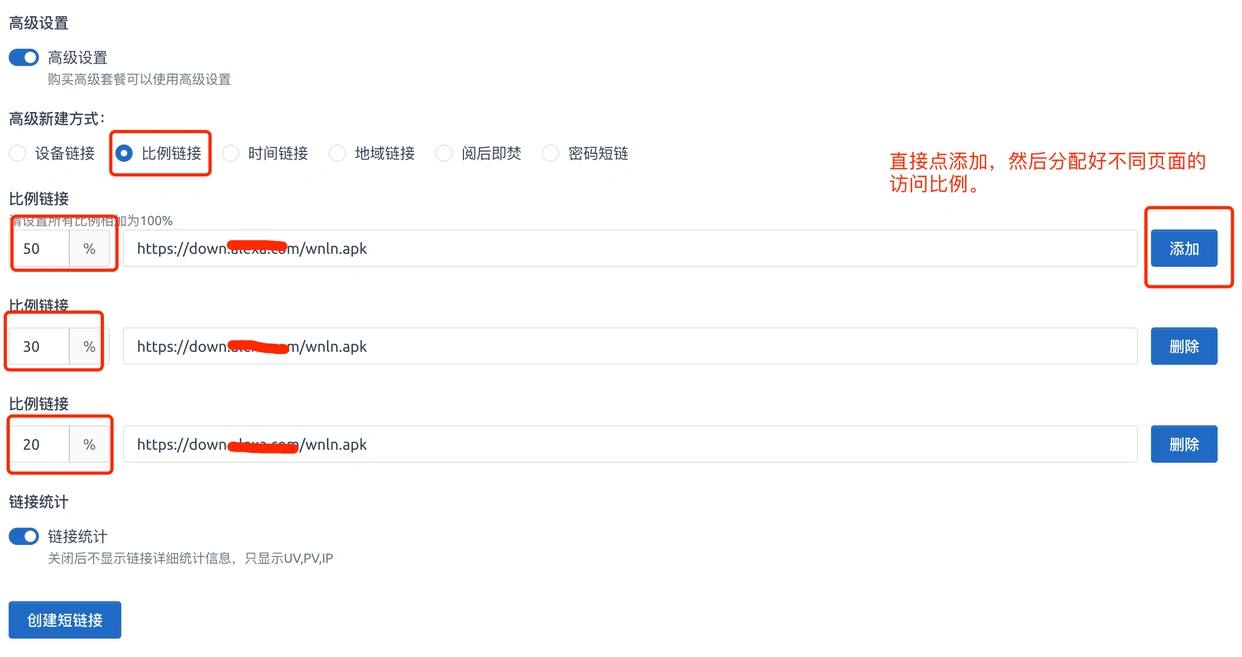Enable the 高级设置 advanced settings toggle
The height and width of the screenshot is (657, 1242).
click(23, 57)
